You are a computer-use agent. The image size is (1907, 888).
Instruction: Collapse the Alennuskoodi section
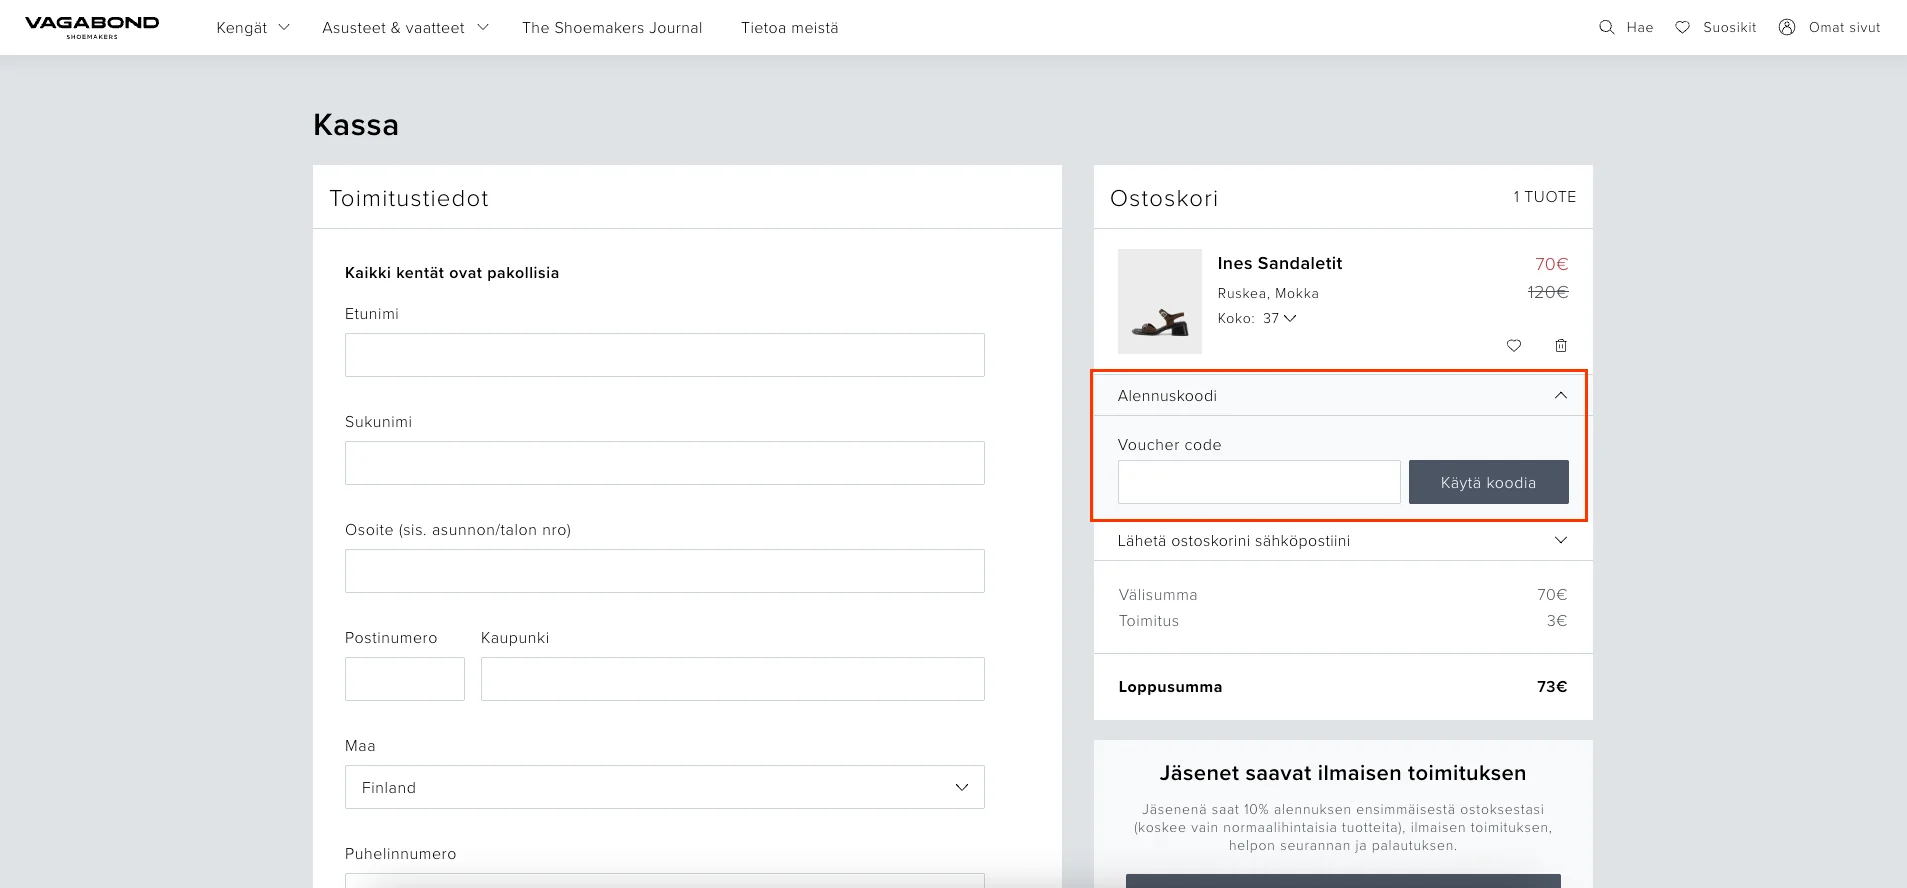[x=1343, y=396]
